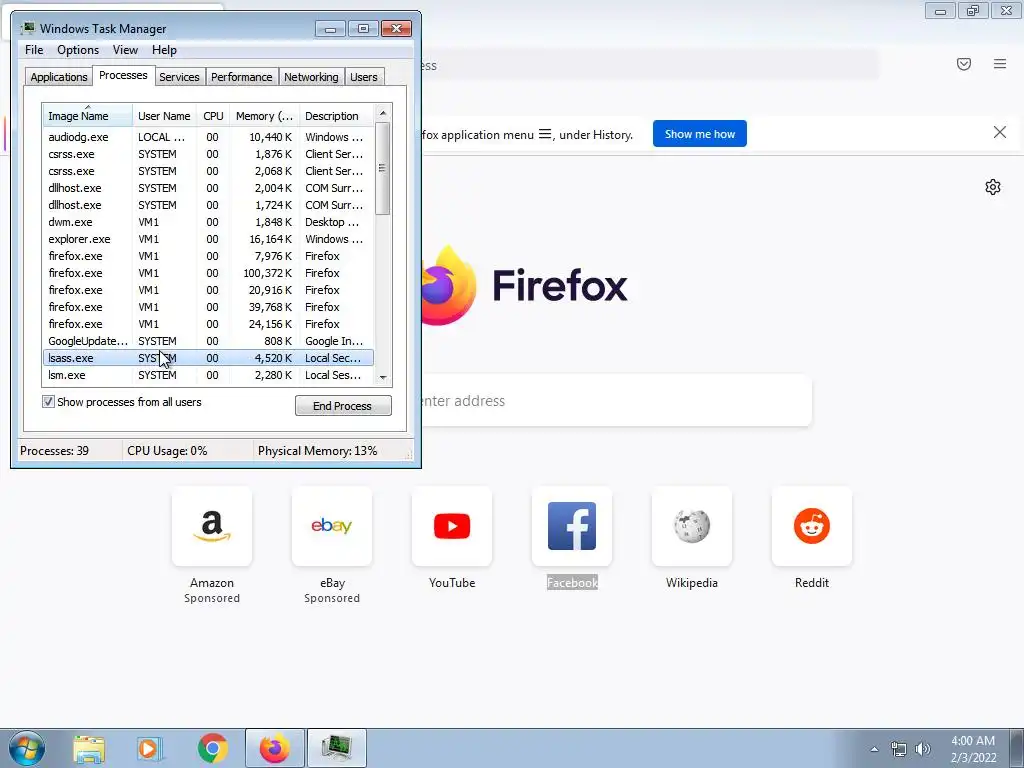Viewport: 1024px width, 768px height.
Task: Select the lsm.exe process row
Action: coord(208,375)
